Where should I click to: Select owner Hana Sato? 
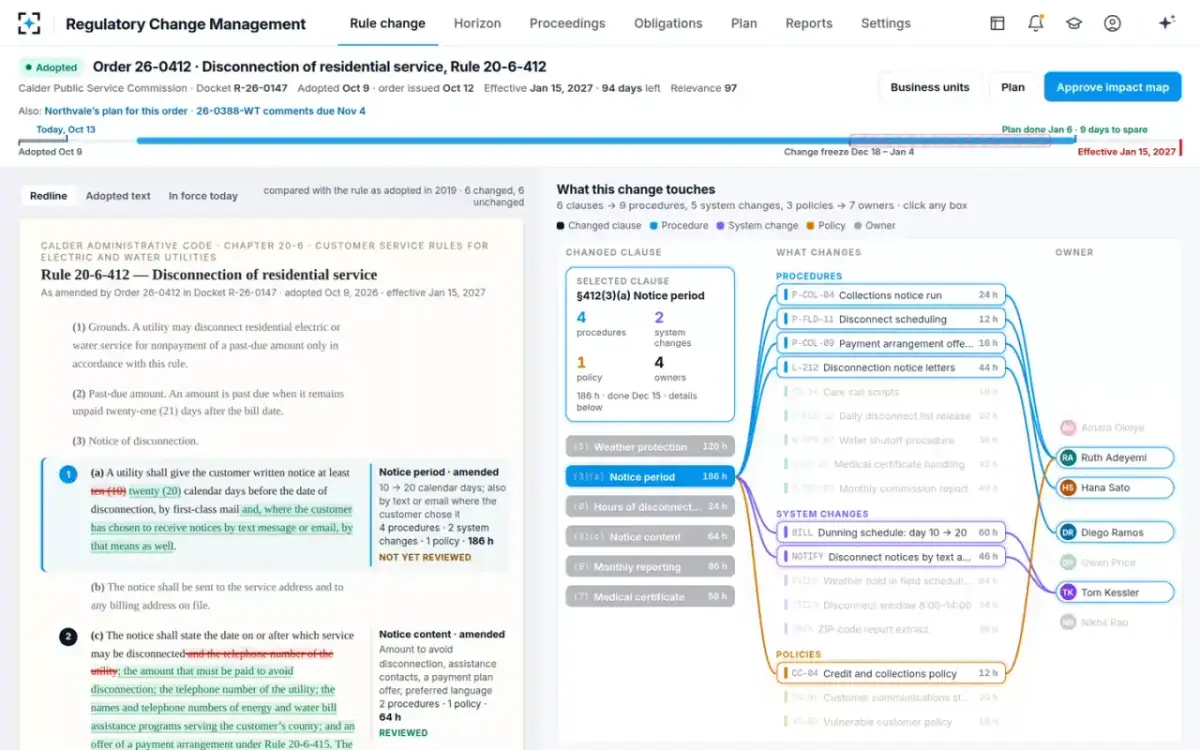tap(1114, 488)
